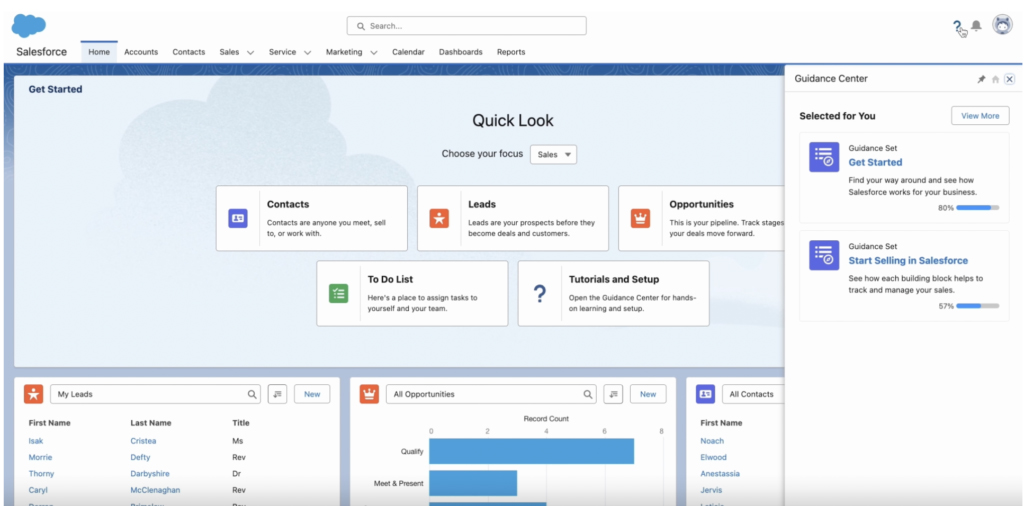Click the global Search field
Screen dimensions: 1024x506
tap(466, 26)
